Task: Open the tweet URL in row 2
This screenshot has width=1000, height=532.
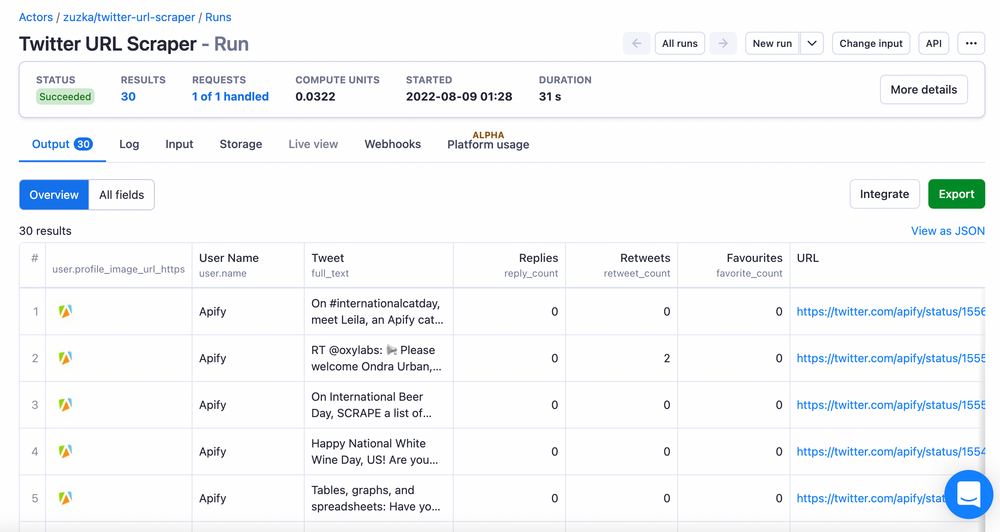Action: (x=891, y=358)
